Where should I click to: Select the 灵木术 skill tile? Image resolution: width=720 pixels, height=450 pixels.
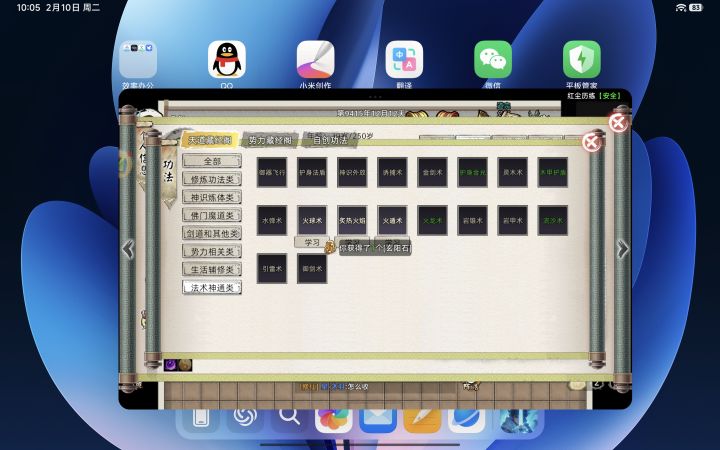pyautogui.click(x=512, y=172)
